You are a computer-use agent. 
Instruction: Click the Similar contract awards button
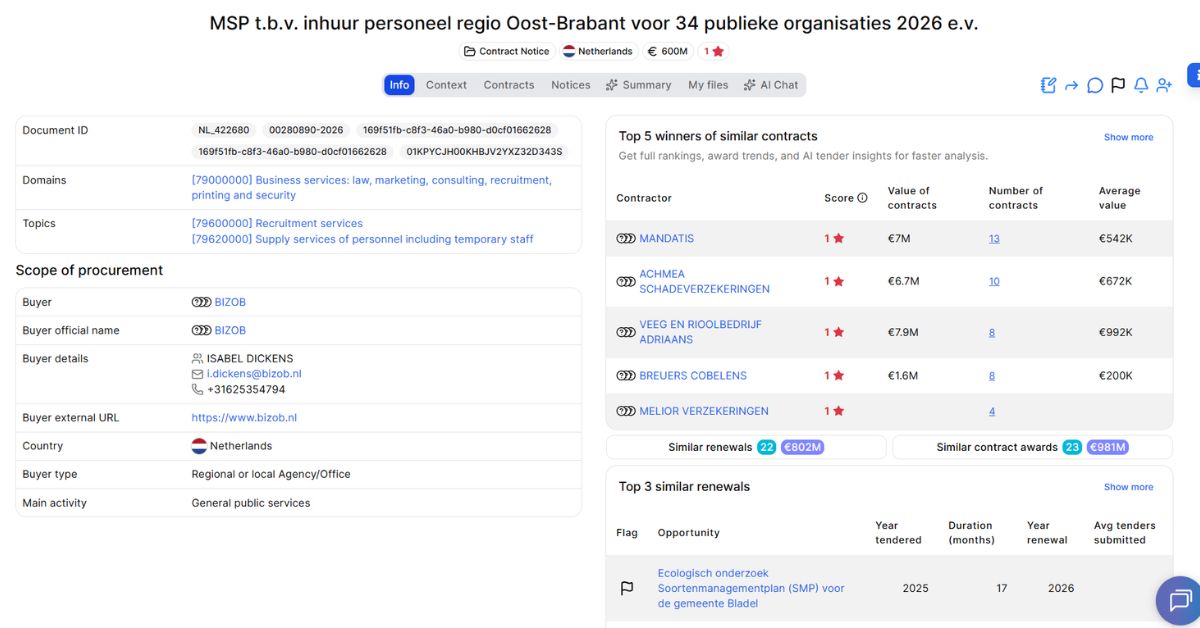click(1032, 447)
